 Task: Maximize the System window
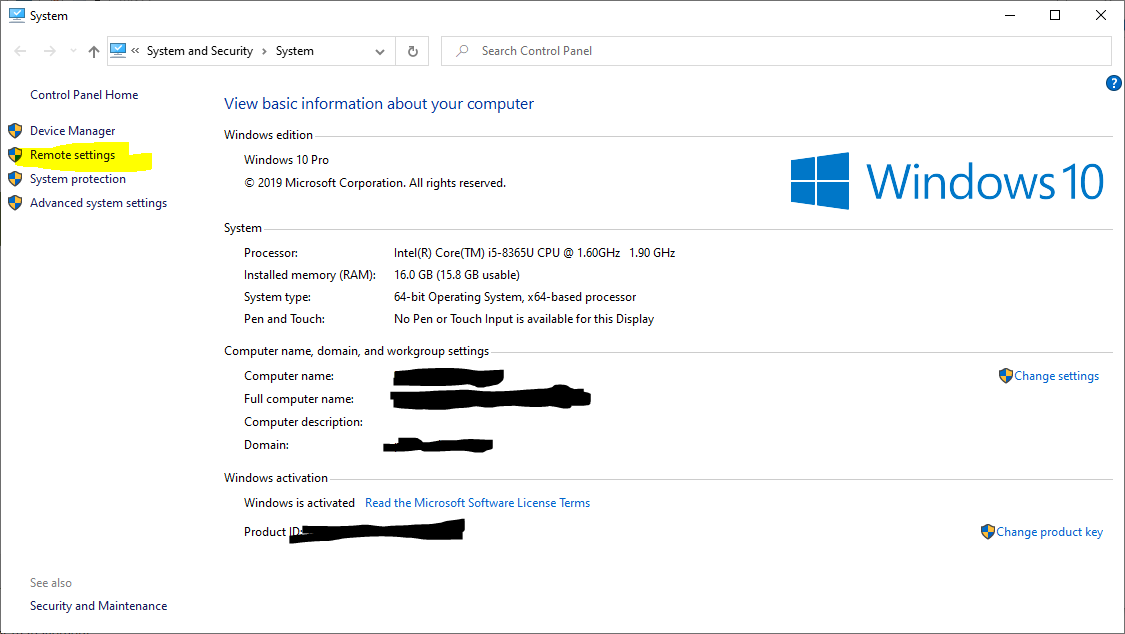point(1055,15)
